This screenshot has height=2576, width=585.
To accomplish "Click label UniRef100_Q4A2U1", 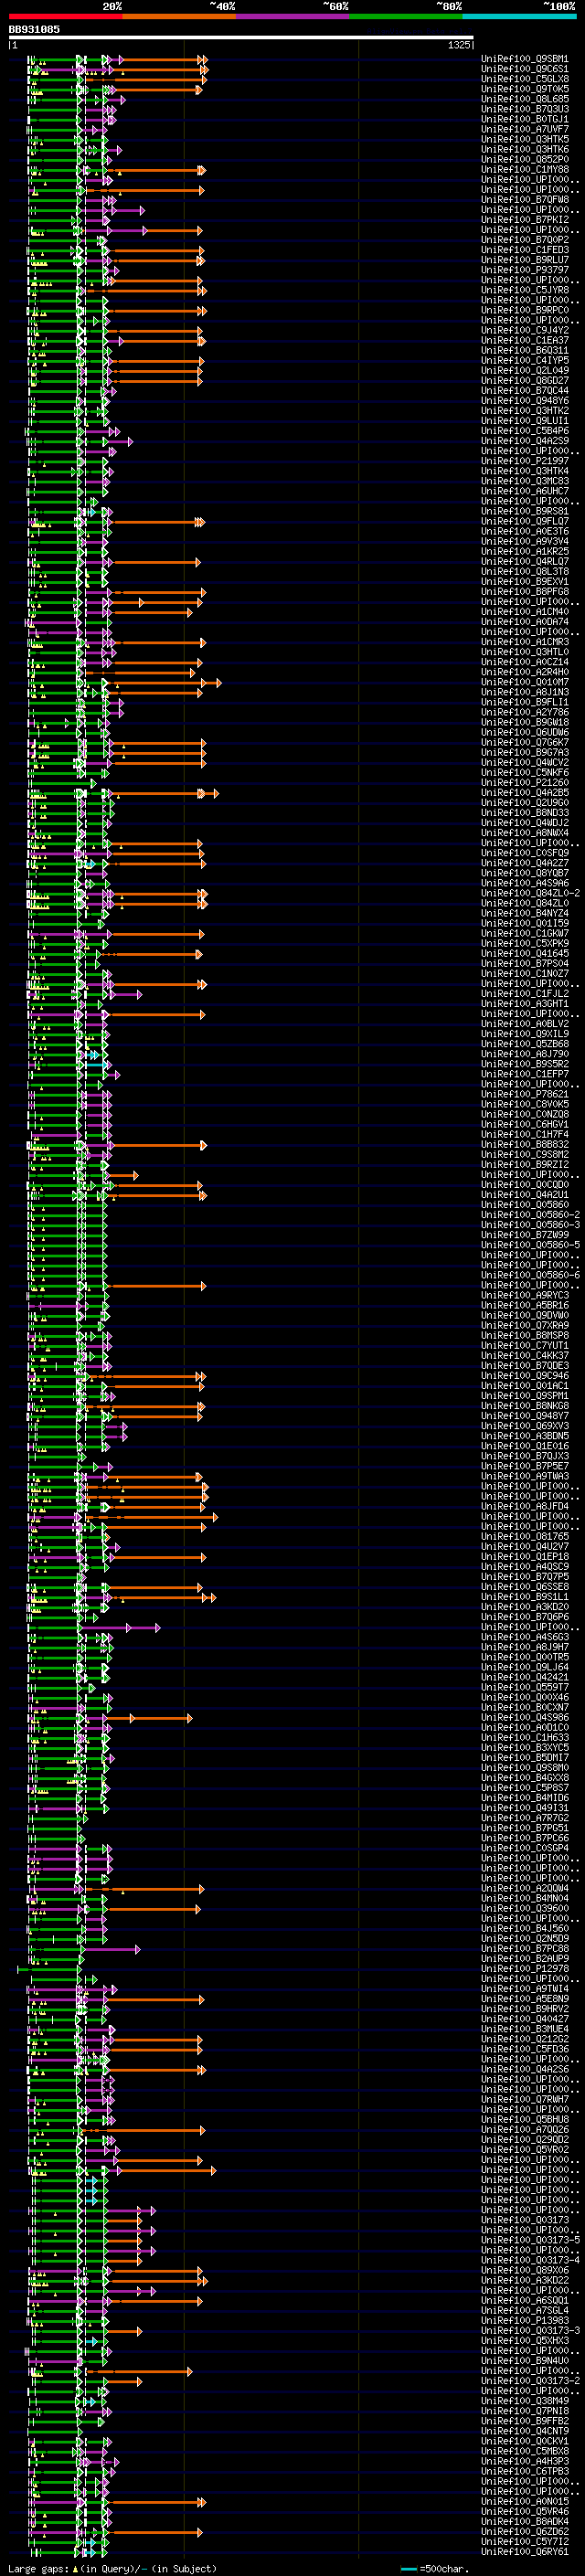I will (x=525, y=1195).
